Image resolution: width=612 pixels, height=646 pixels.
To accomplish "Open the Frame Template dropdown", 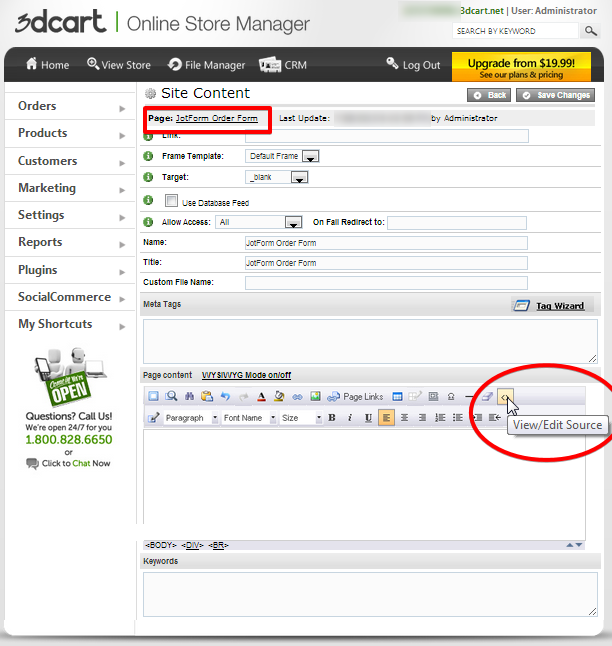I will click(x=310, y=156).
